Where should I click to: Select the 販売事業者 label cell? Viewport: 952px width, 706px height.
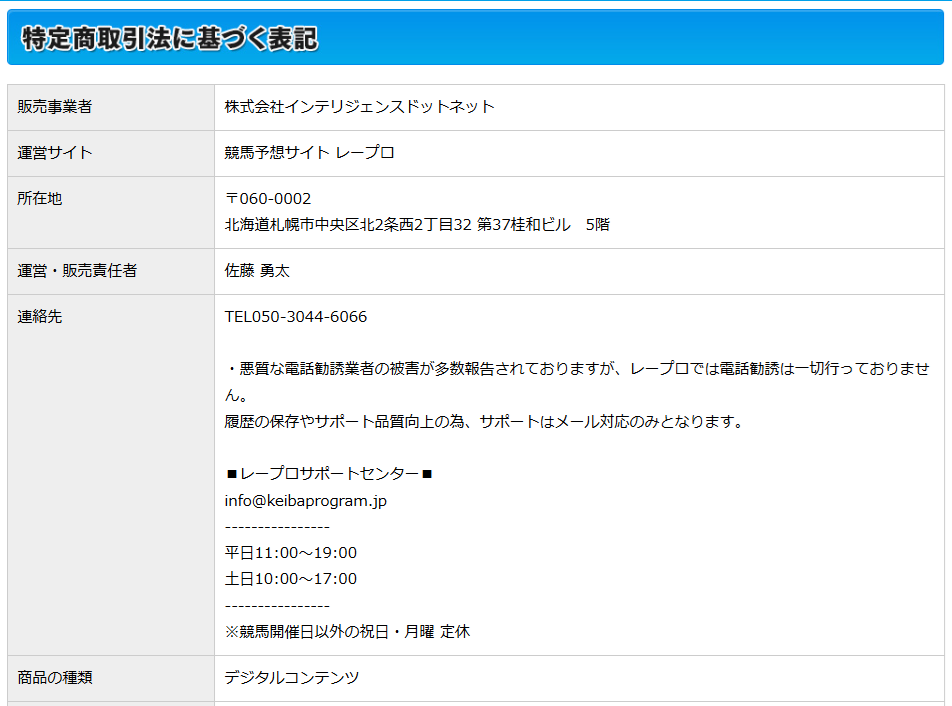pyautogui.click(x=111, y=107)
